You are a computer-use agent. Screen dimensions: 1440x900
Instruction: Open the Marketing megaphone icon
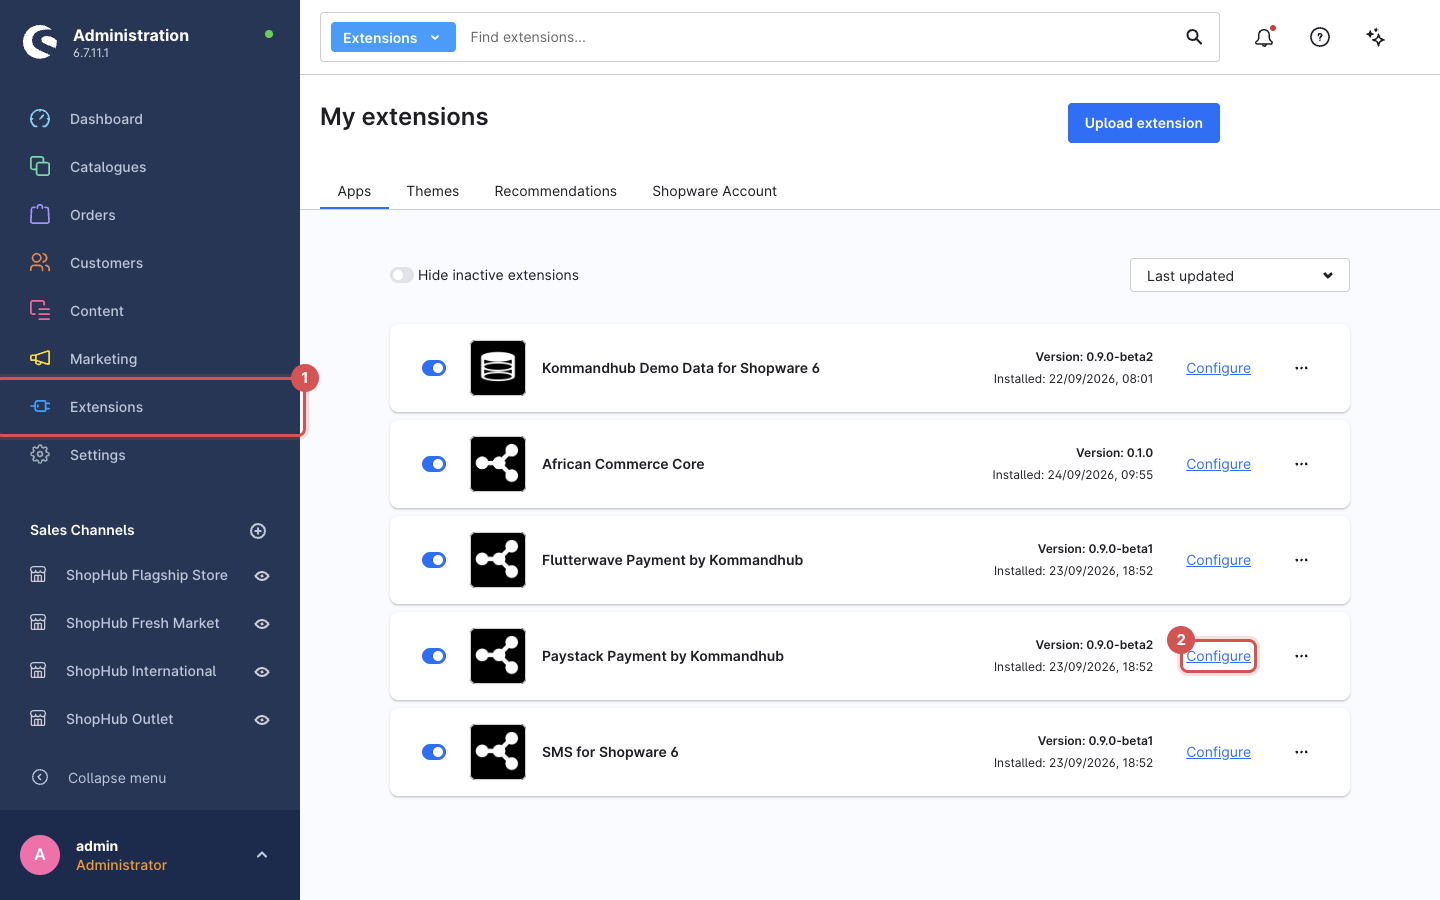(x=40, y=359)
